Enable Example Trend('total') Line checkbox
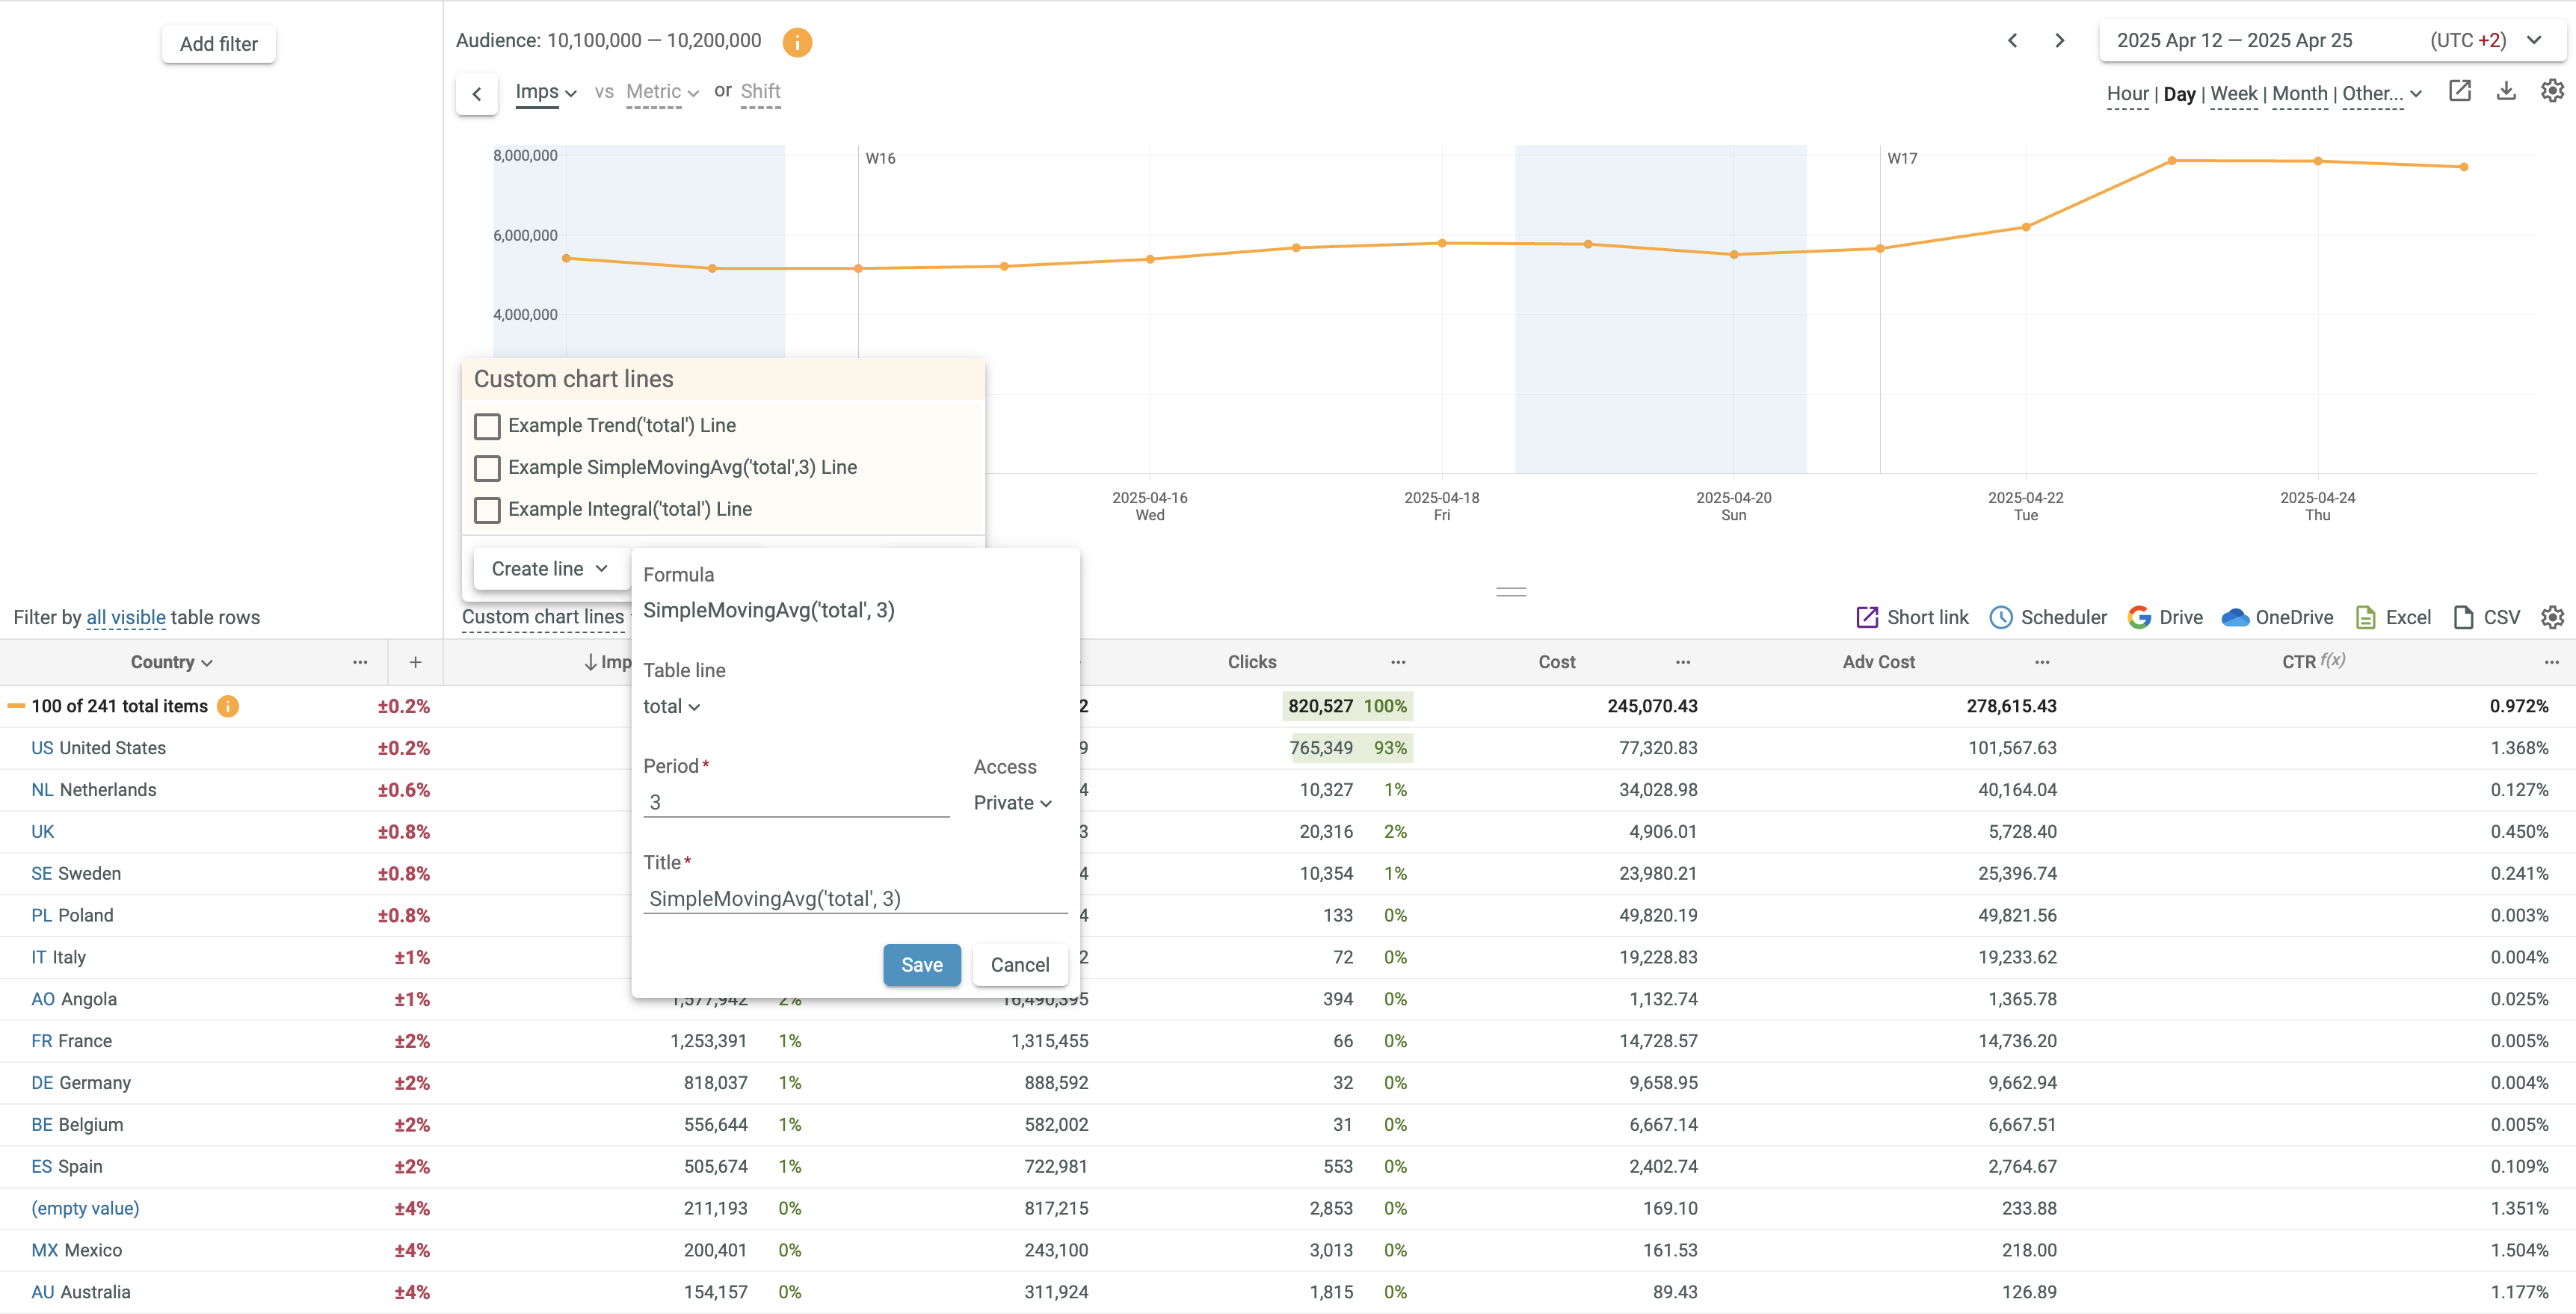 pos(487,426)
